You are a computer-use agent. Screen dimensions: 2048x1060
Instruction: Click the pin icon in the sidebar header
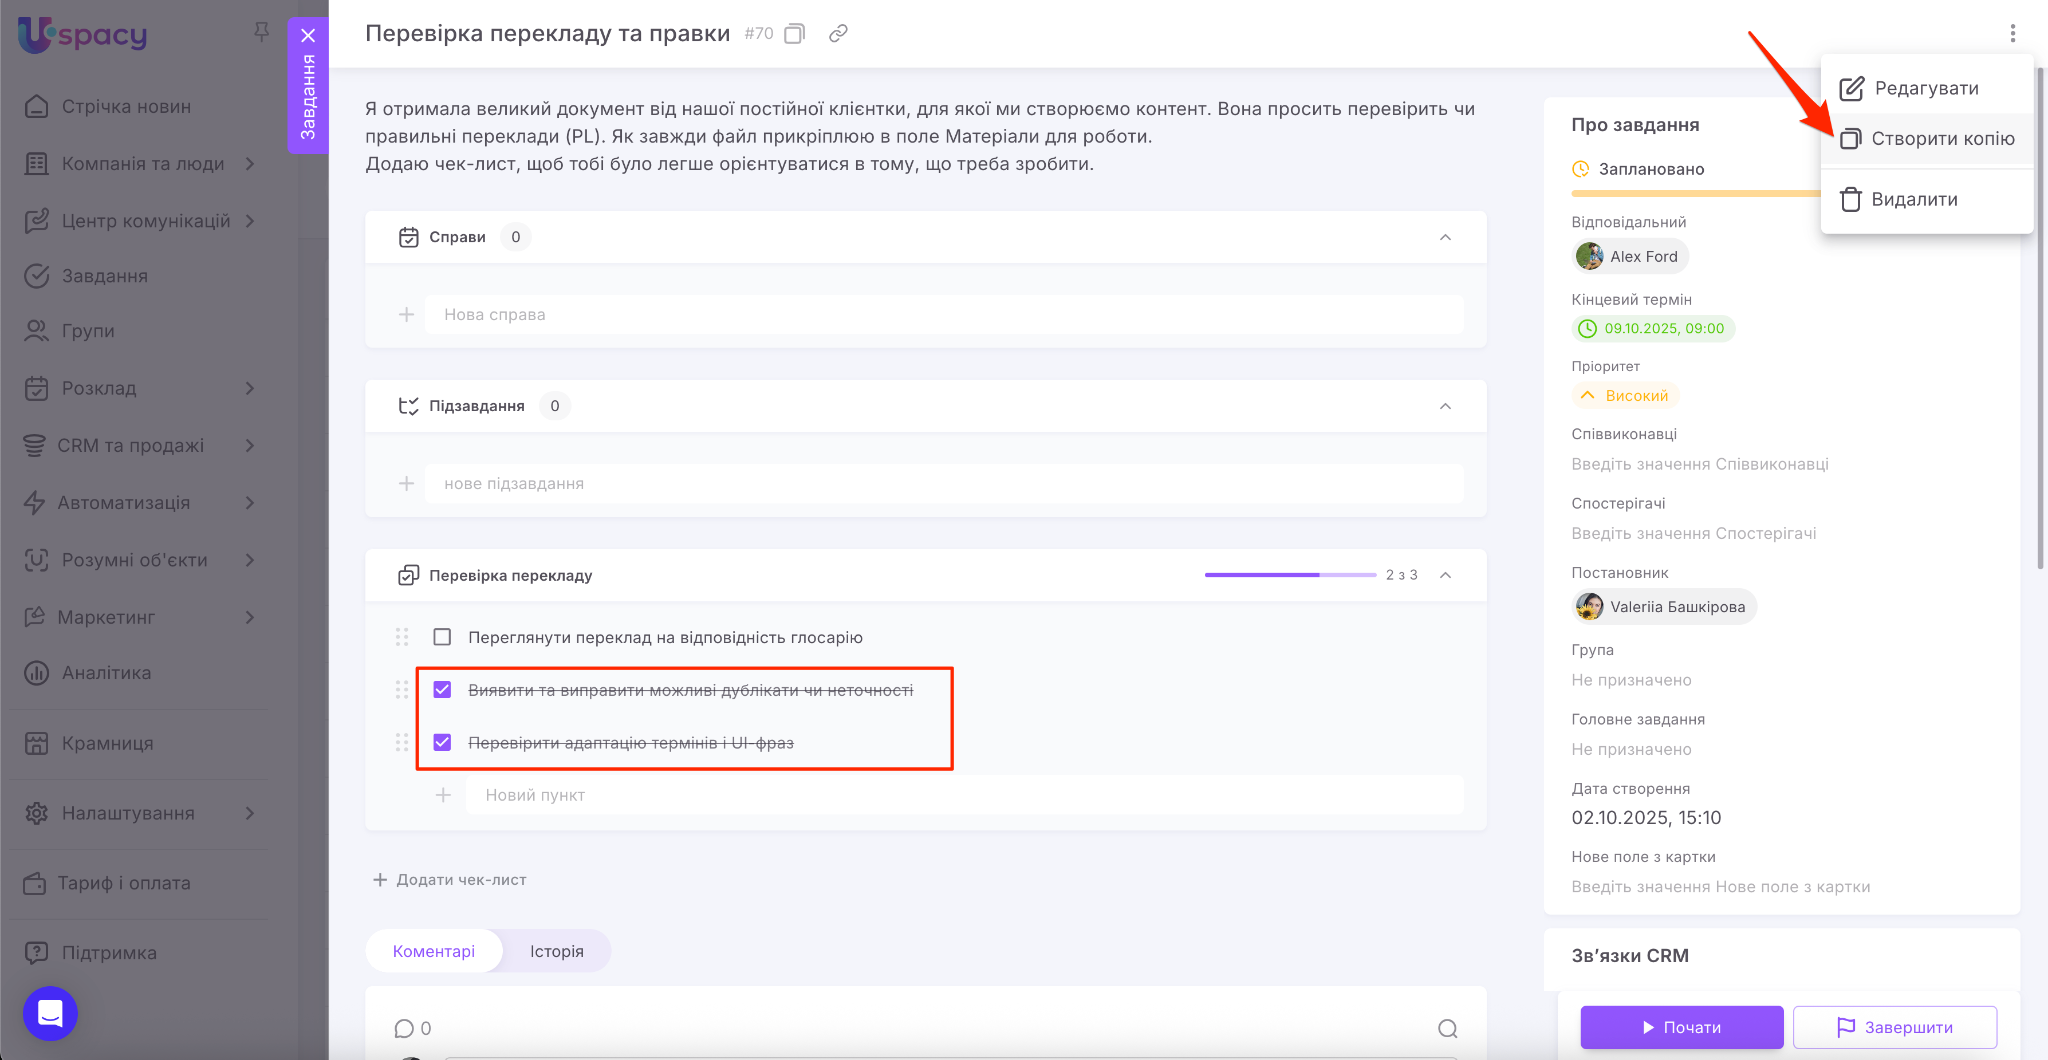pos(261,32)
